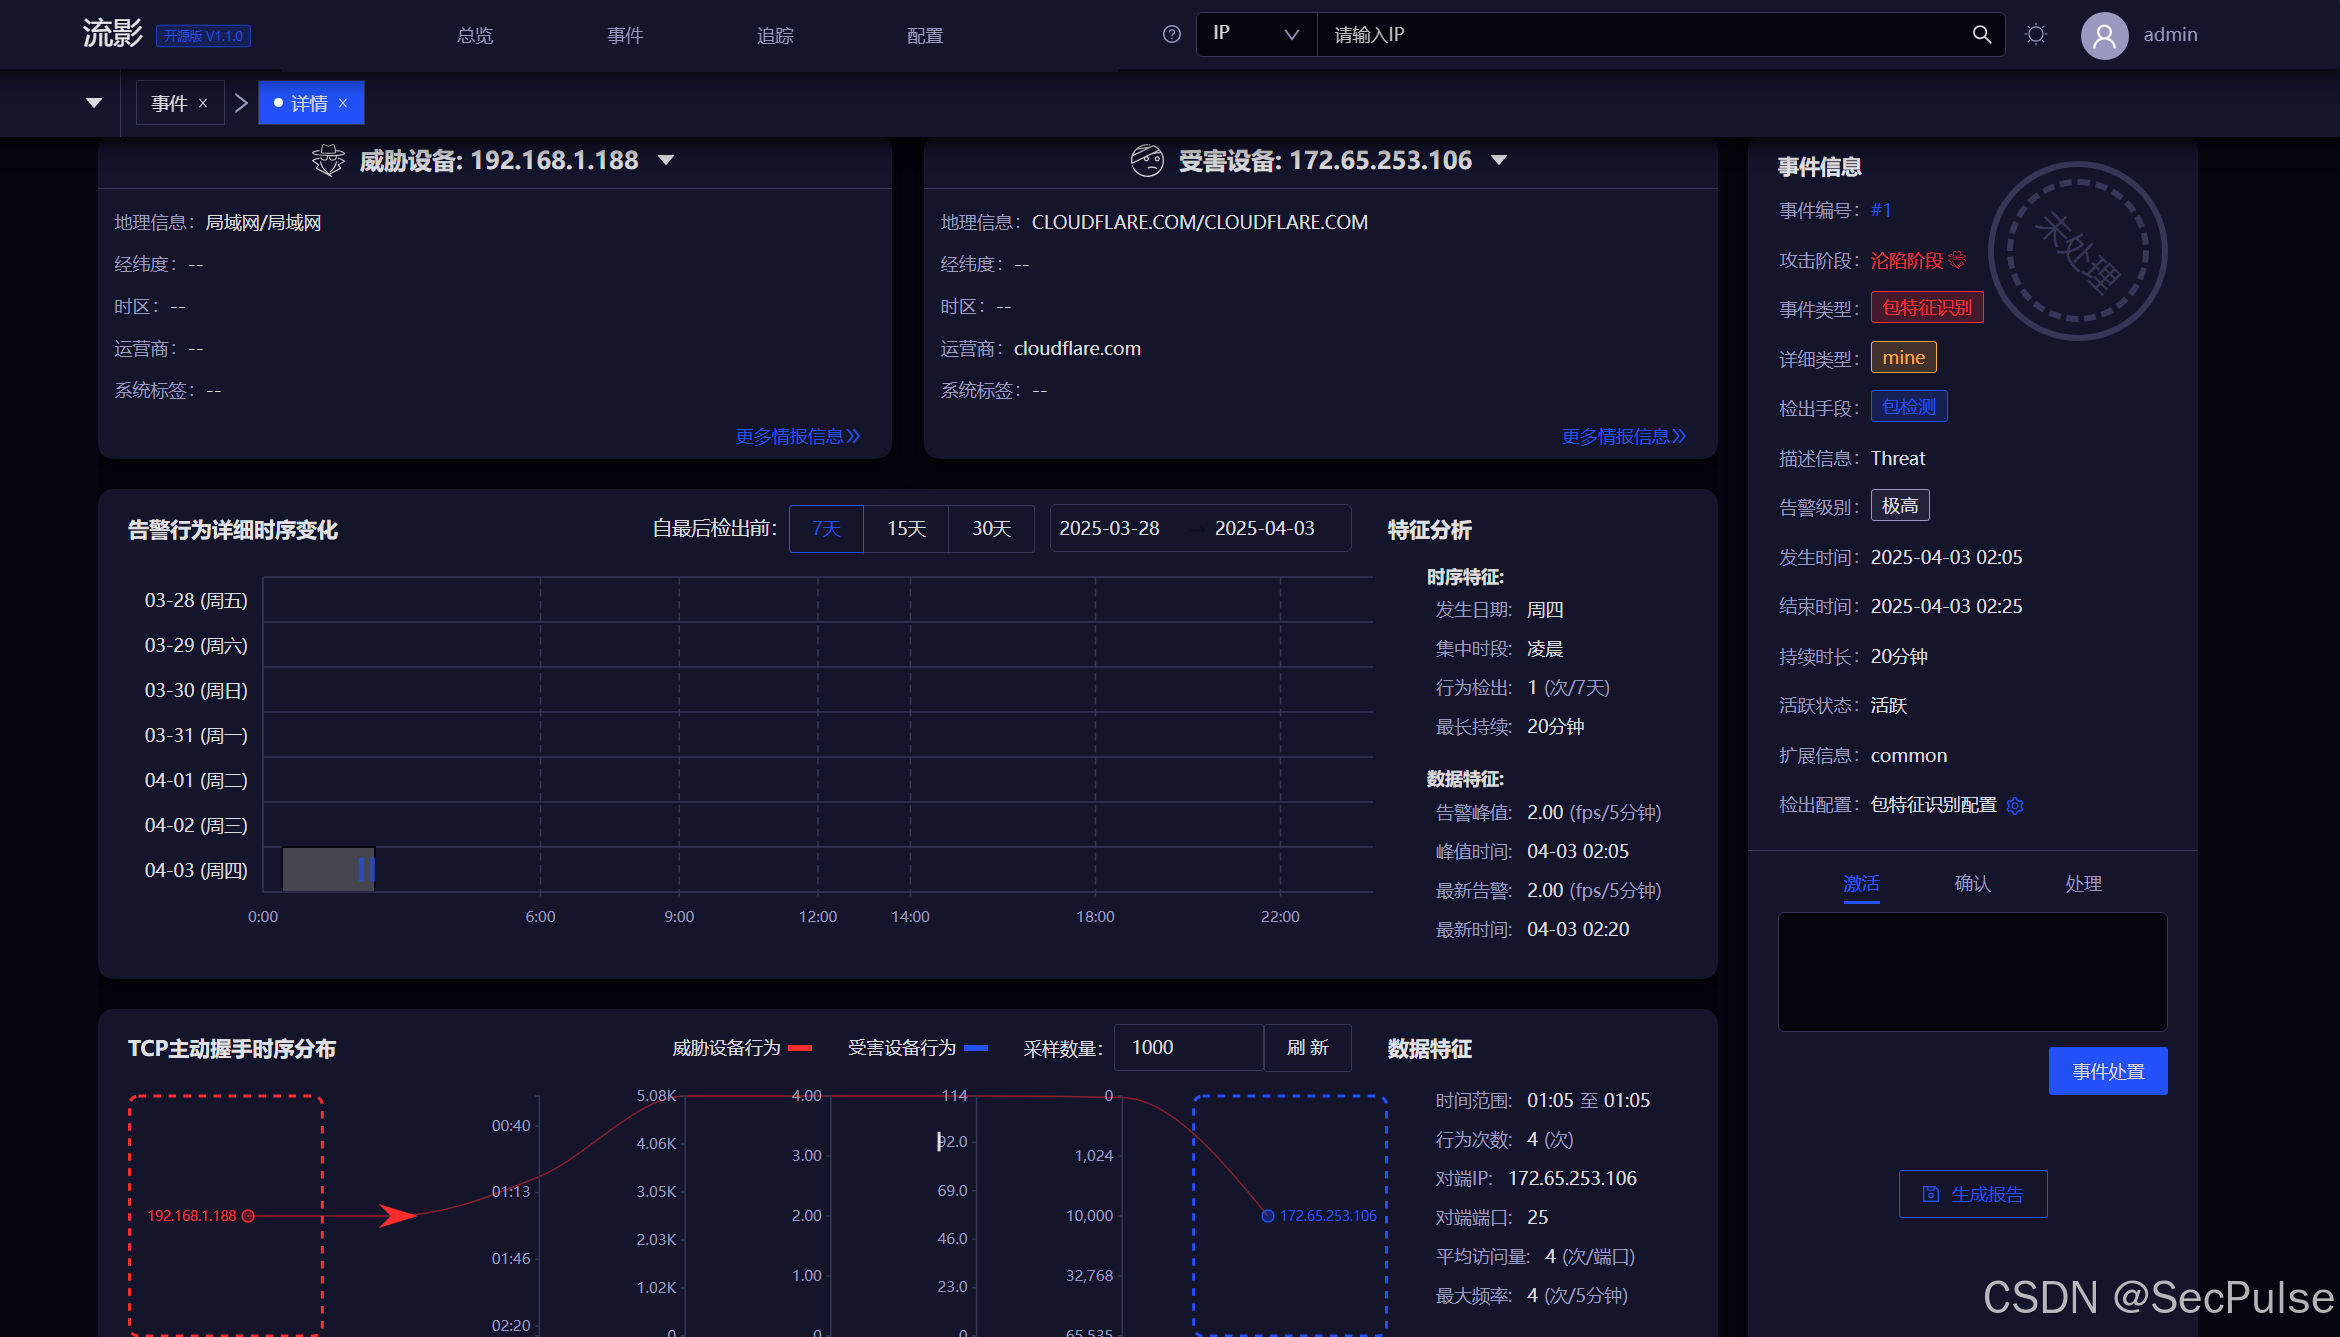Click the 采样数量 input field

pyautogui.click(x=1188, y=1047)
